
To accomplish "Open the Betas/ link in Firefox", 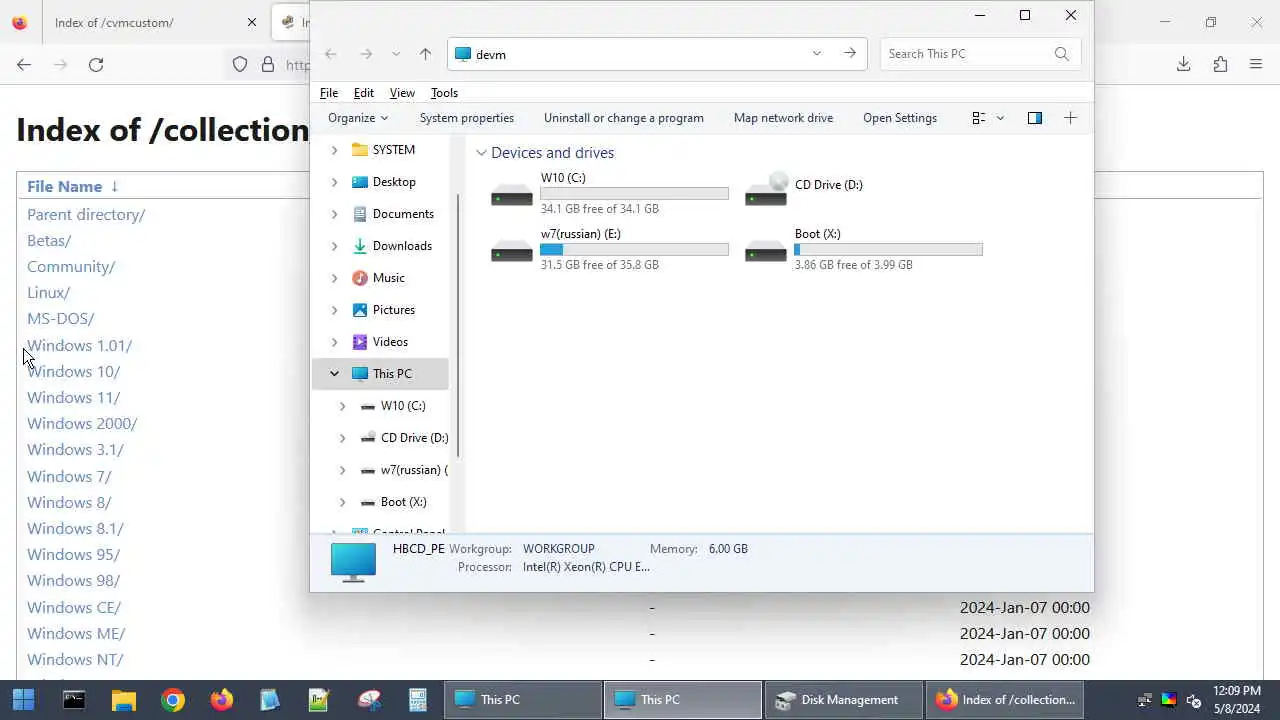I will tap(49, 241).
